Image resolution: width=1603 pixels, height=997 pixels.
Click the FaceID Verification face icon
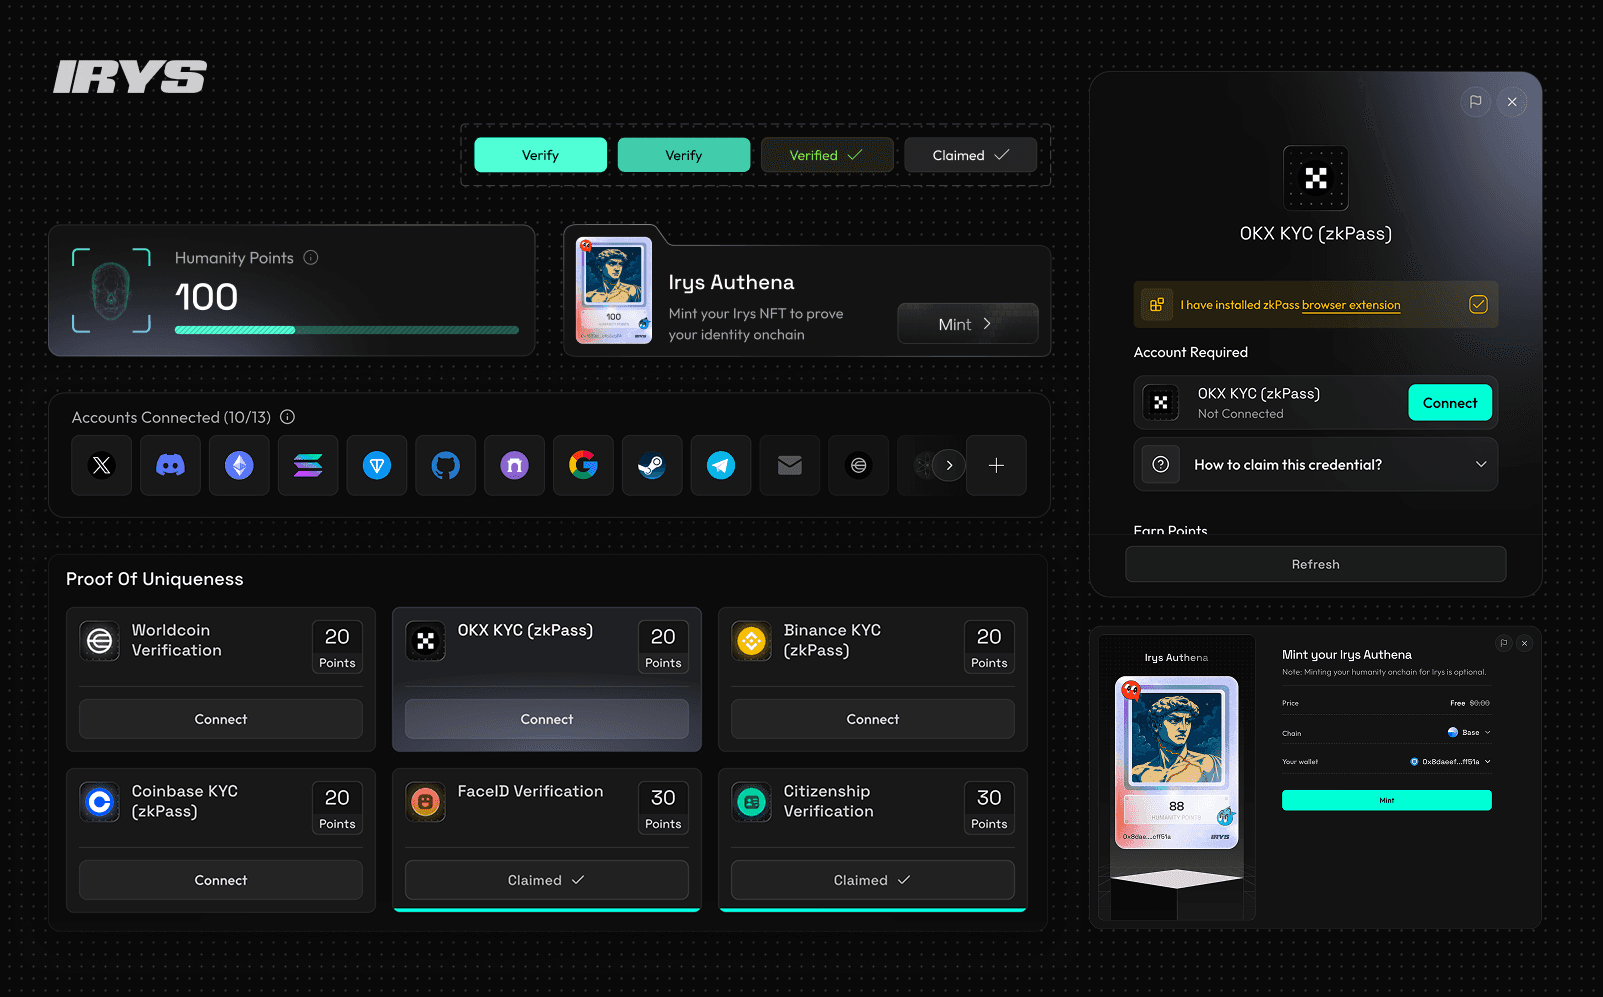[426, 802]
